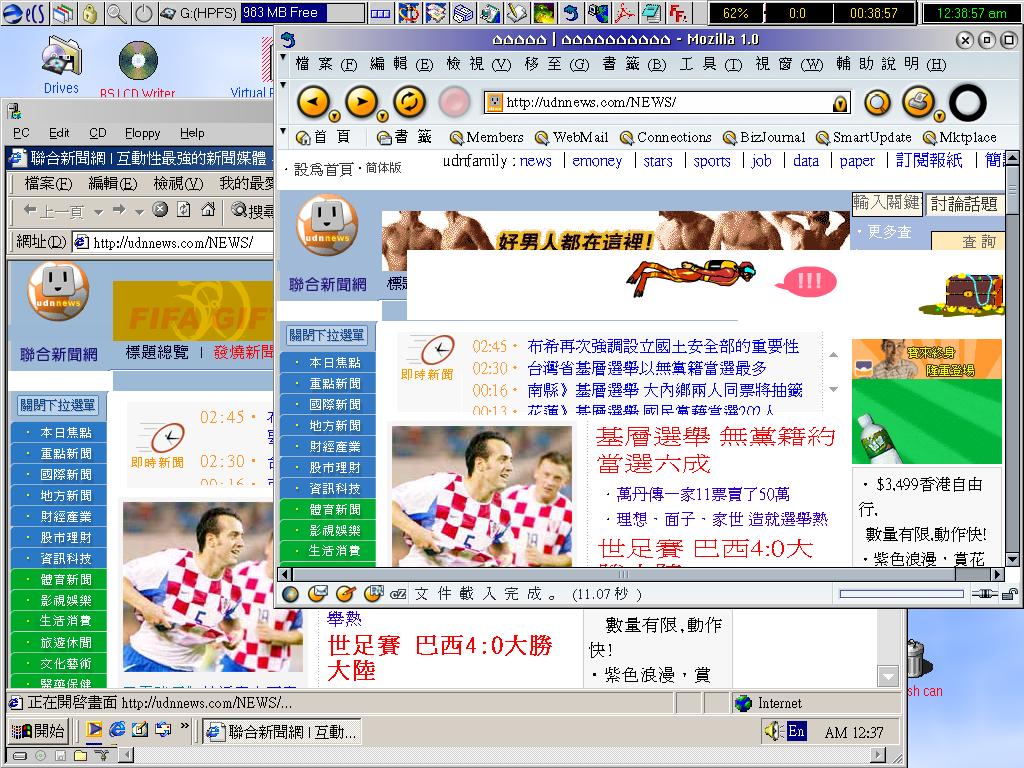1024x768 pixels.
Task: Open the CD menu in Virtual PC
Action: (97, 133)
